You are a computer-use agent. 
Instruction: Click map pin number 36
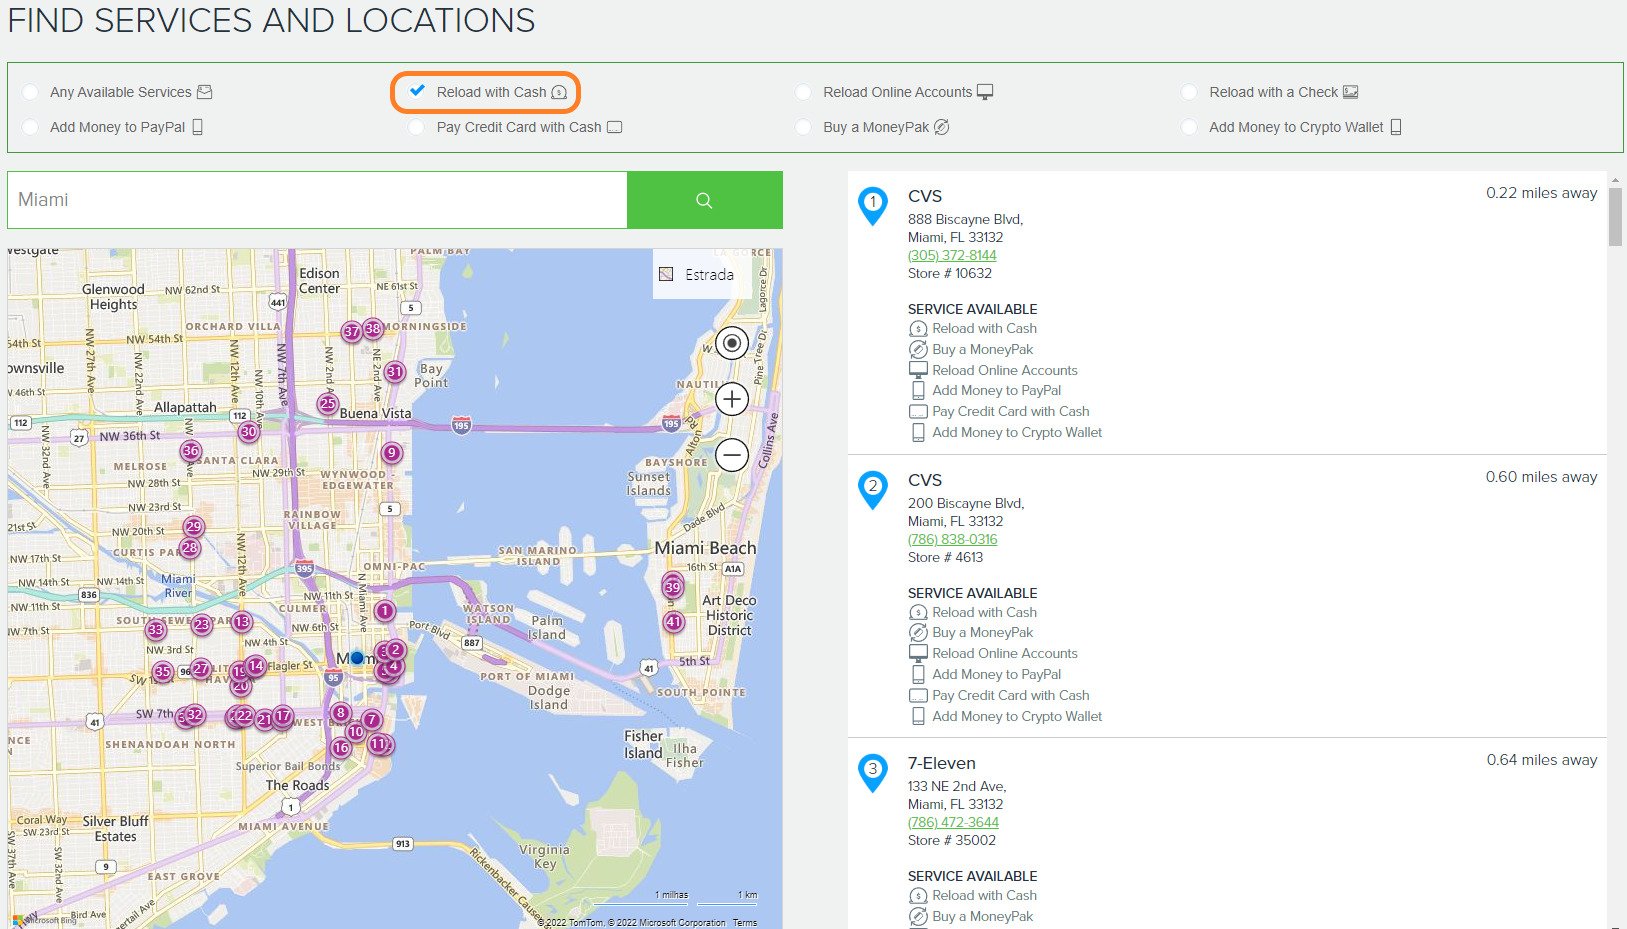(191, 451)
